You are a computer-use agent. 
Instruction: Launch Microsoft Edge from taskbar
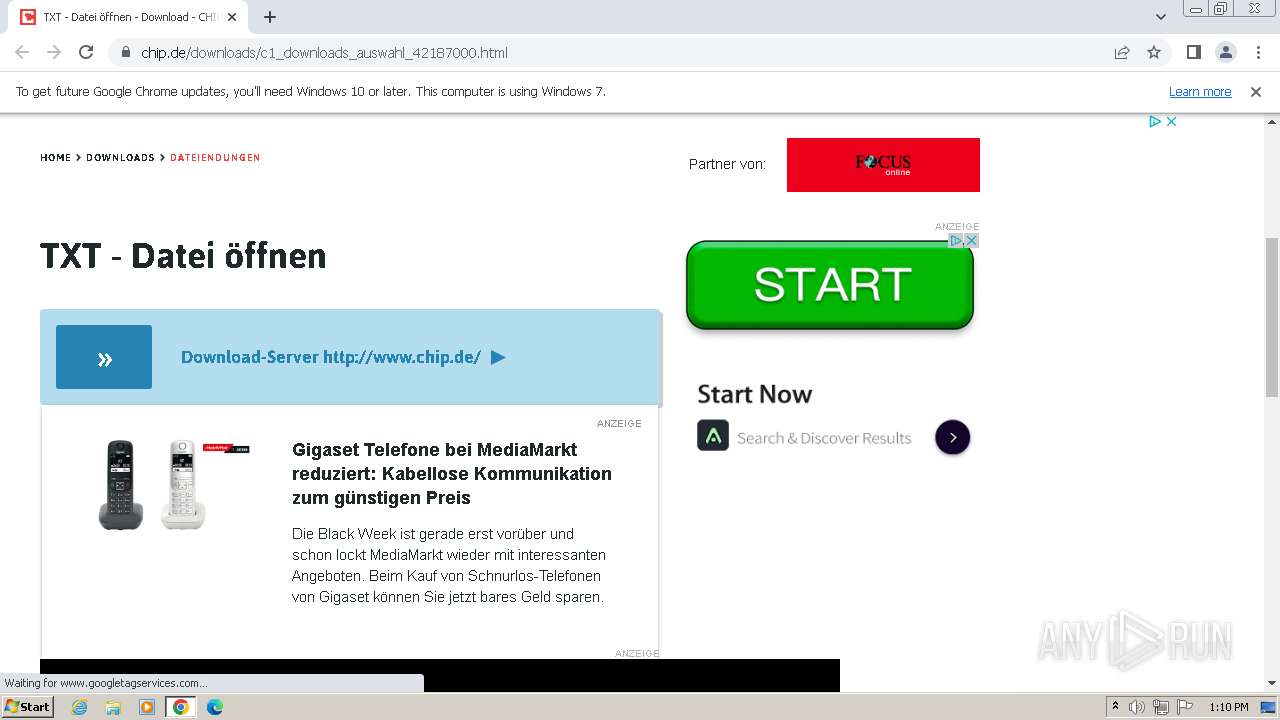tap(214, 707)
